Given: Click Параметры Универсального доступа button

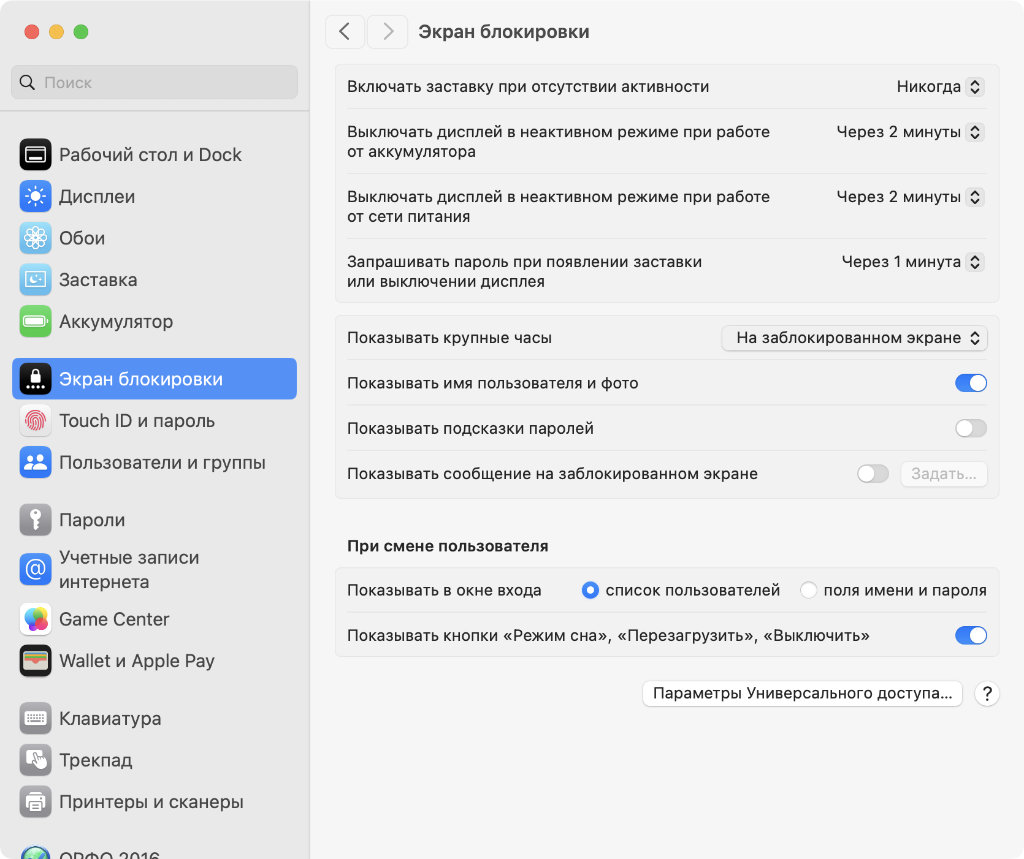Looking at the screenshot, I should click(x=802, y=693).
